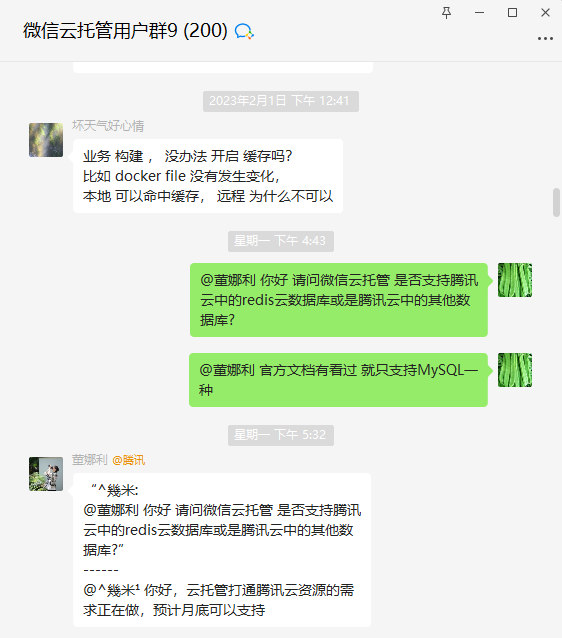Viewport: 562px width, 638px height.
Task: Click the 星期一 下午 4:43 timestamp
Action: (x=281, y=241)
